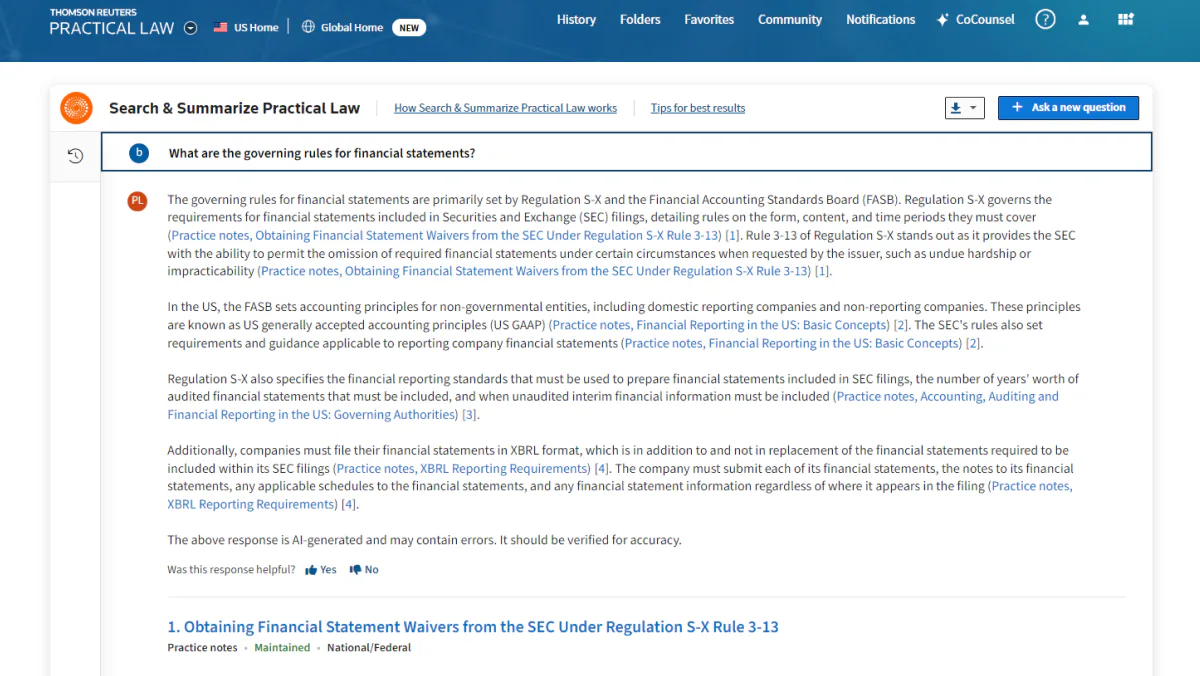Go to the Community menu item

coord(790,19)
